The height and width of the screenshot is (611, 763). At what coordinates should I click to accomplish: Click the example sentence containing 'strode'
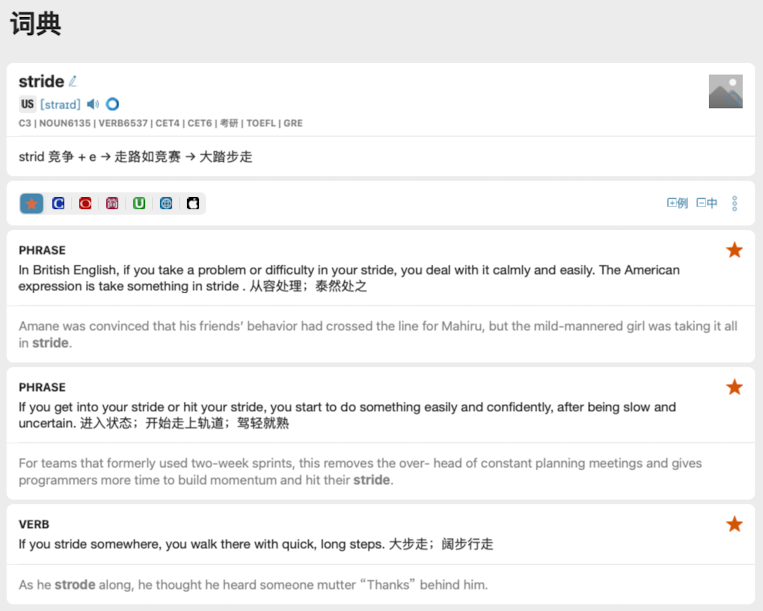253,584
